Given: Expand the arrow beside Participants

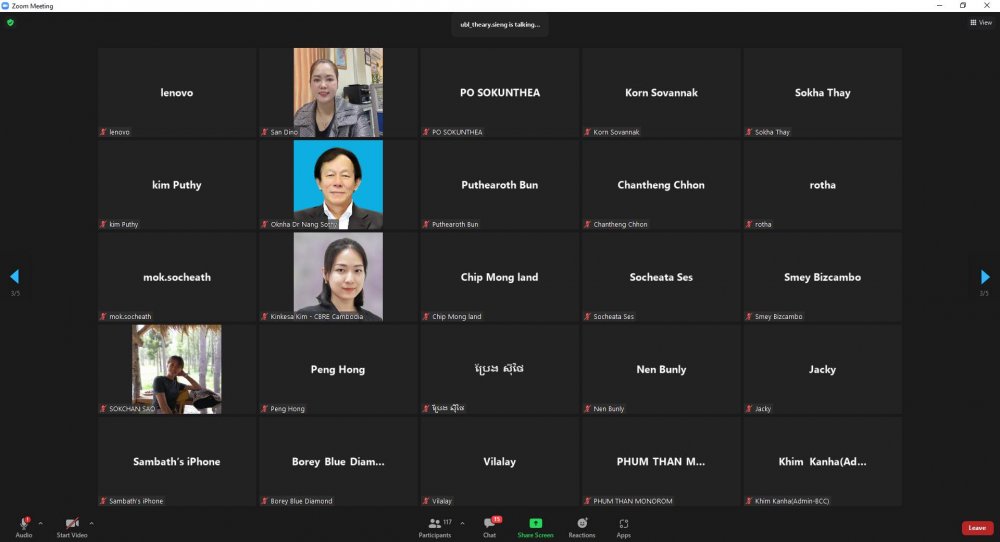Looking at the screenshot, I should tap(462, 523).
